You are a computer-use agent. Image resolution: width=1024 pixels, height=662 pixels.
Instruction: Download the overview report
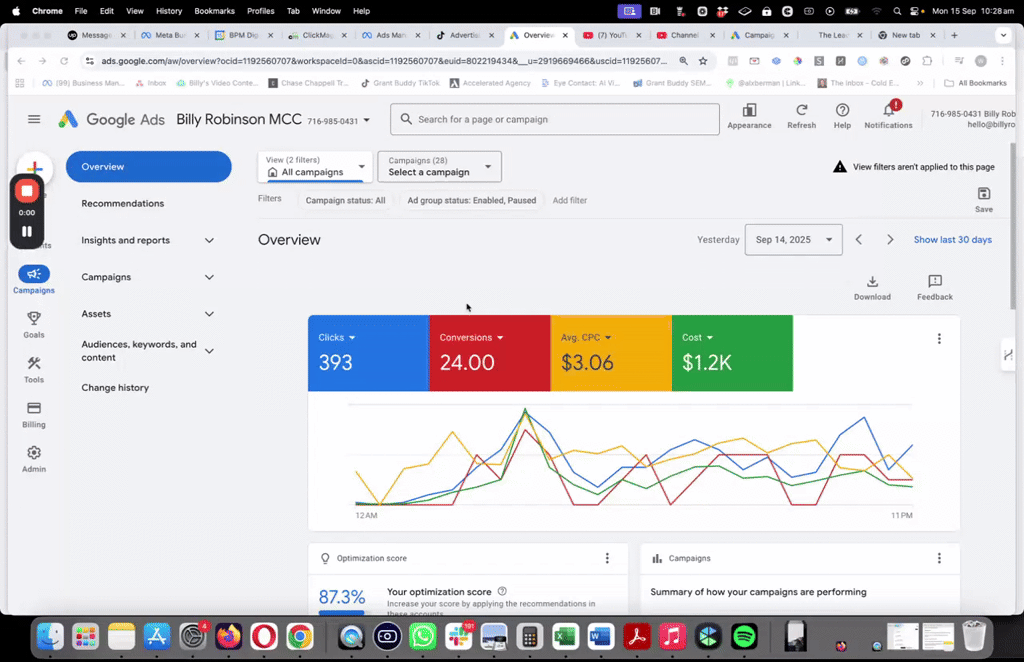(x=872, y=287)
